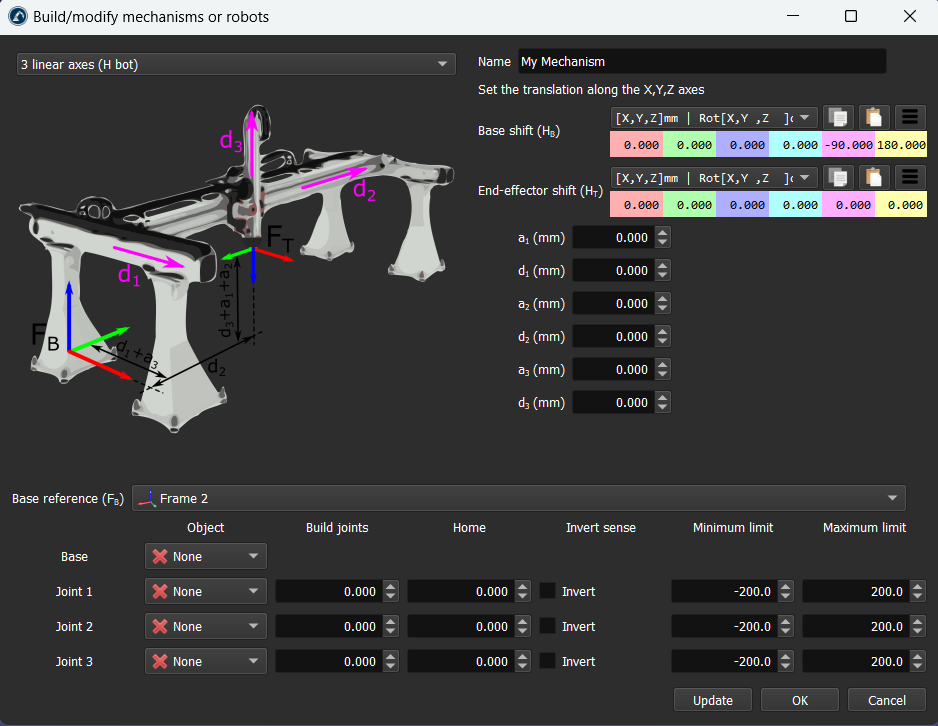Open Base shift orientation format dropdown
This screenshot has height=726, width=938.
(x=714, y=117)
